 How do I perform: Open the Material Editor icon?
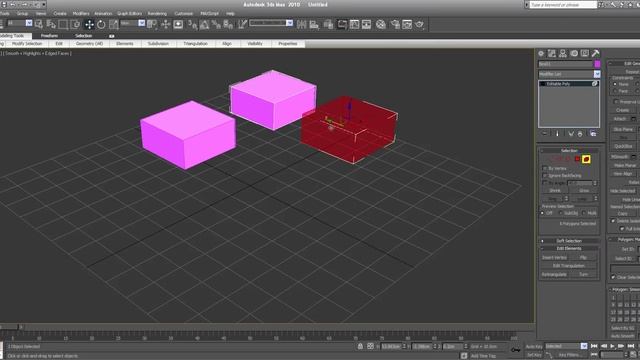(381, 24)
